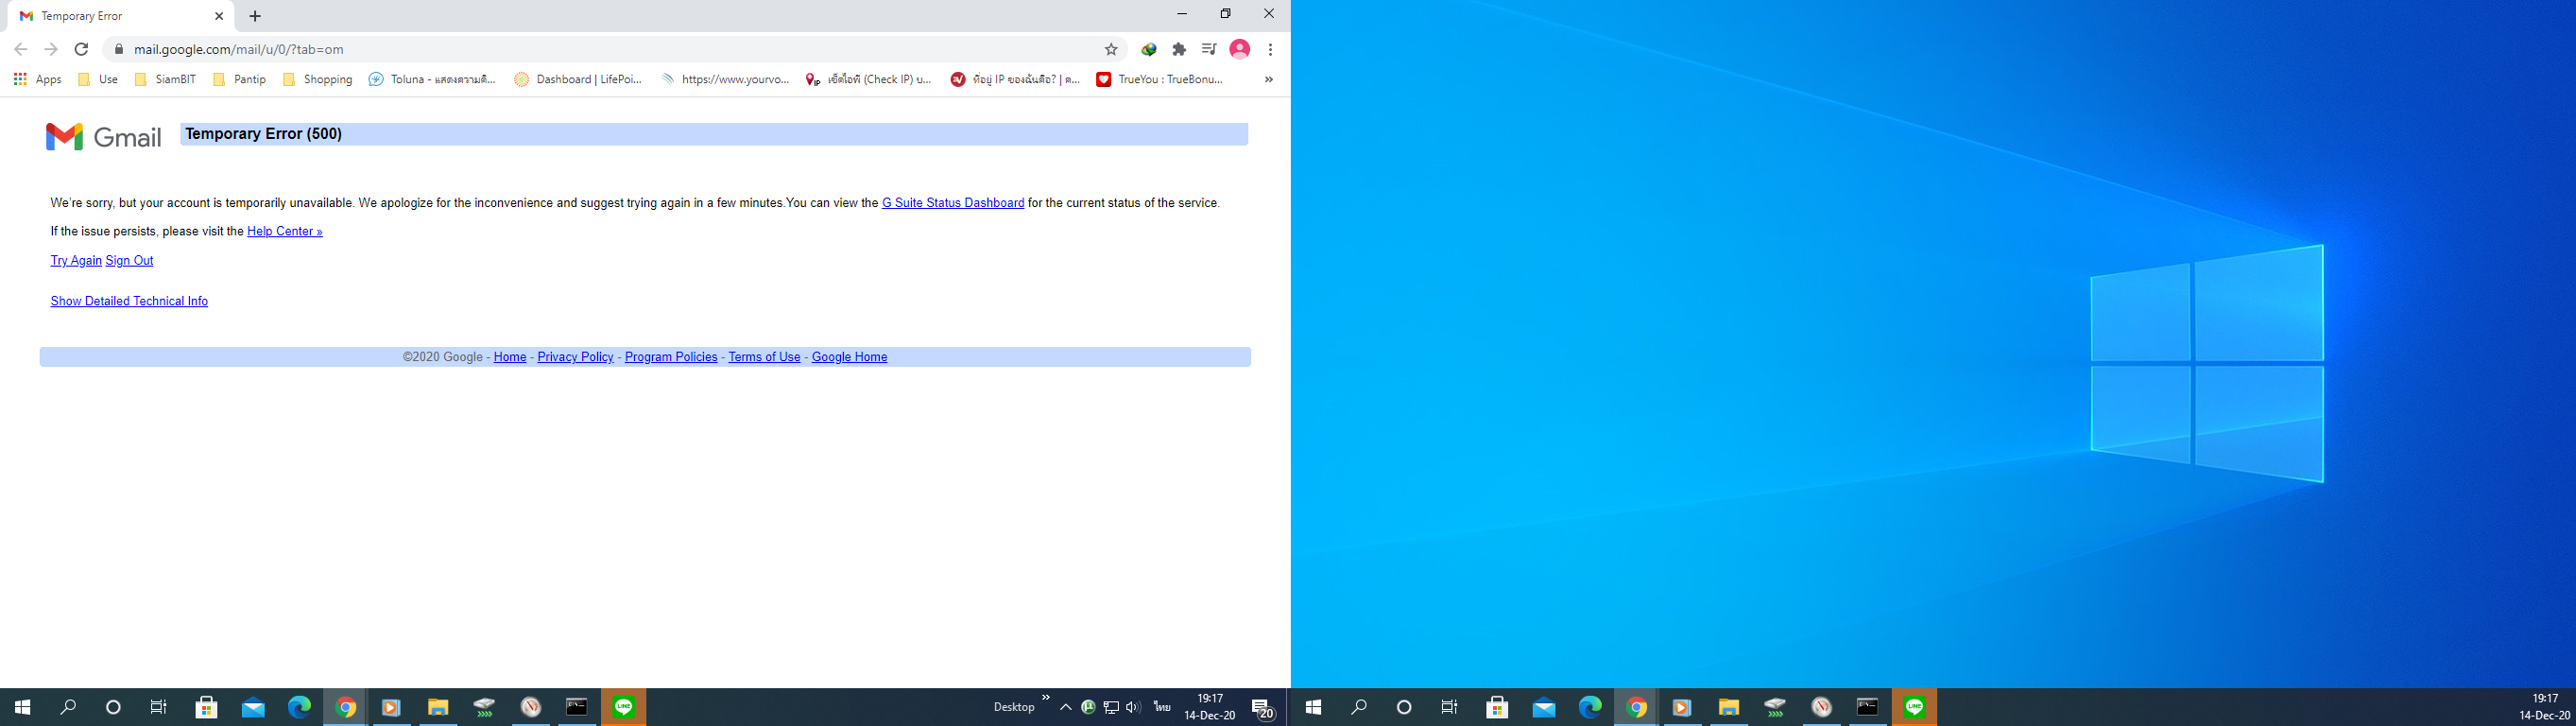The image size is (2576, 726).
Task: Switch input language using ไทย indicator
Action: pyautogui.click(x=1161, y=707)
